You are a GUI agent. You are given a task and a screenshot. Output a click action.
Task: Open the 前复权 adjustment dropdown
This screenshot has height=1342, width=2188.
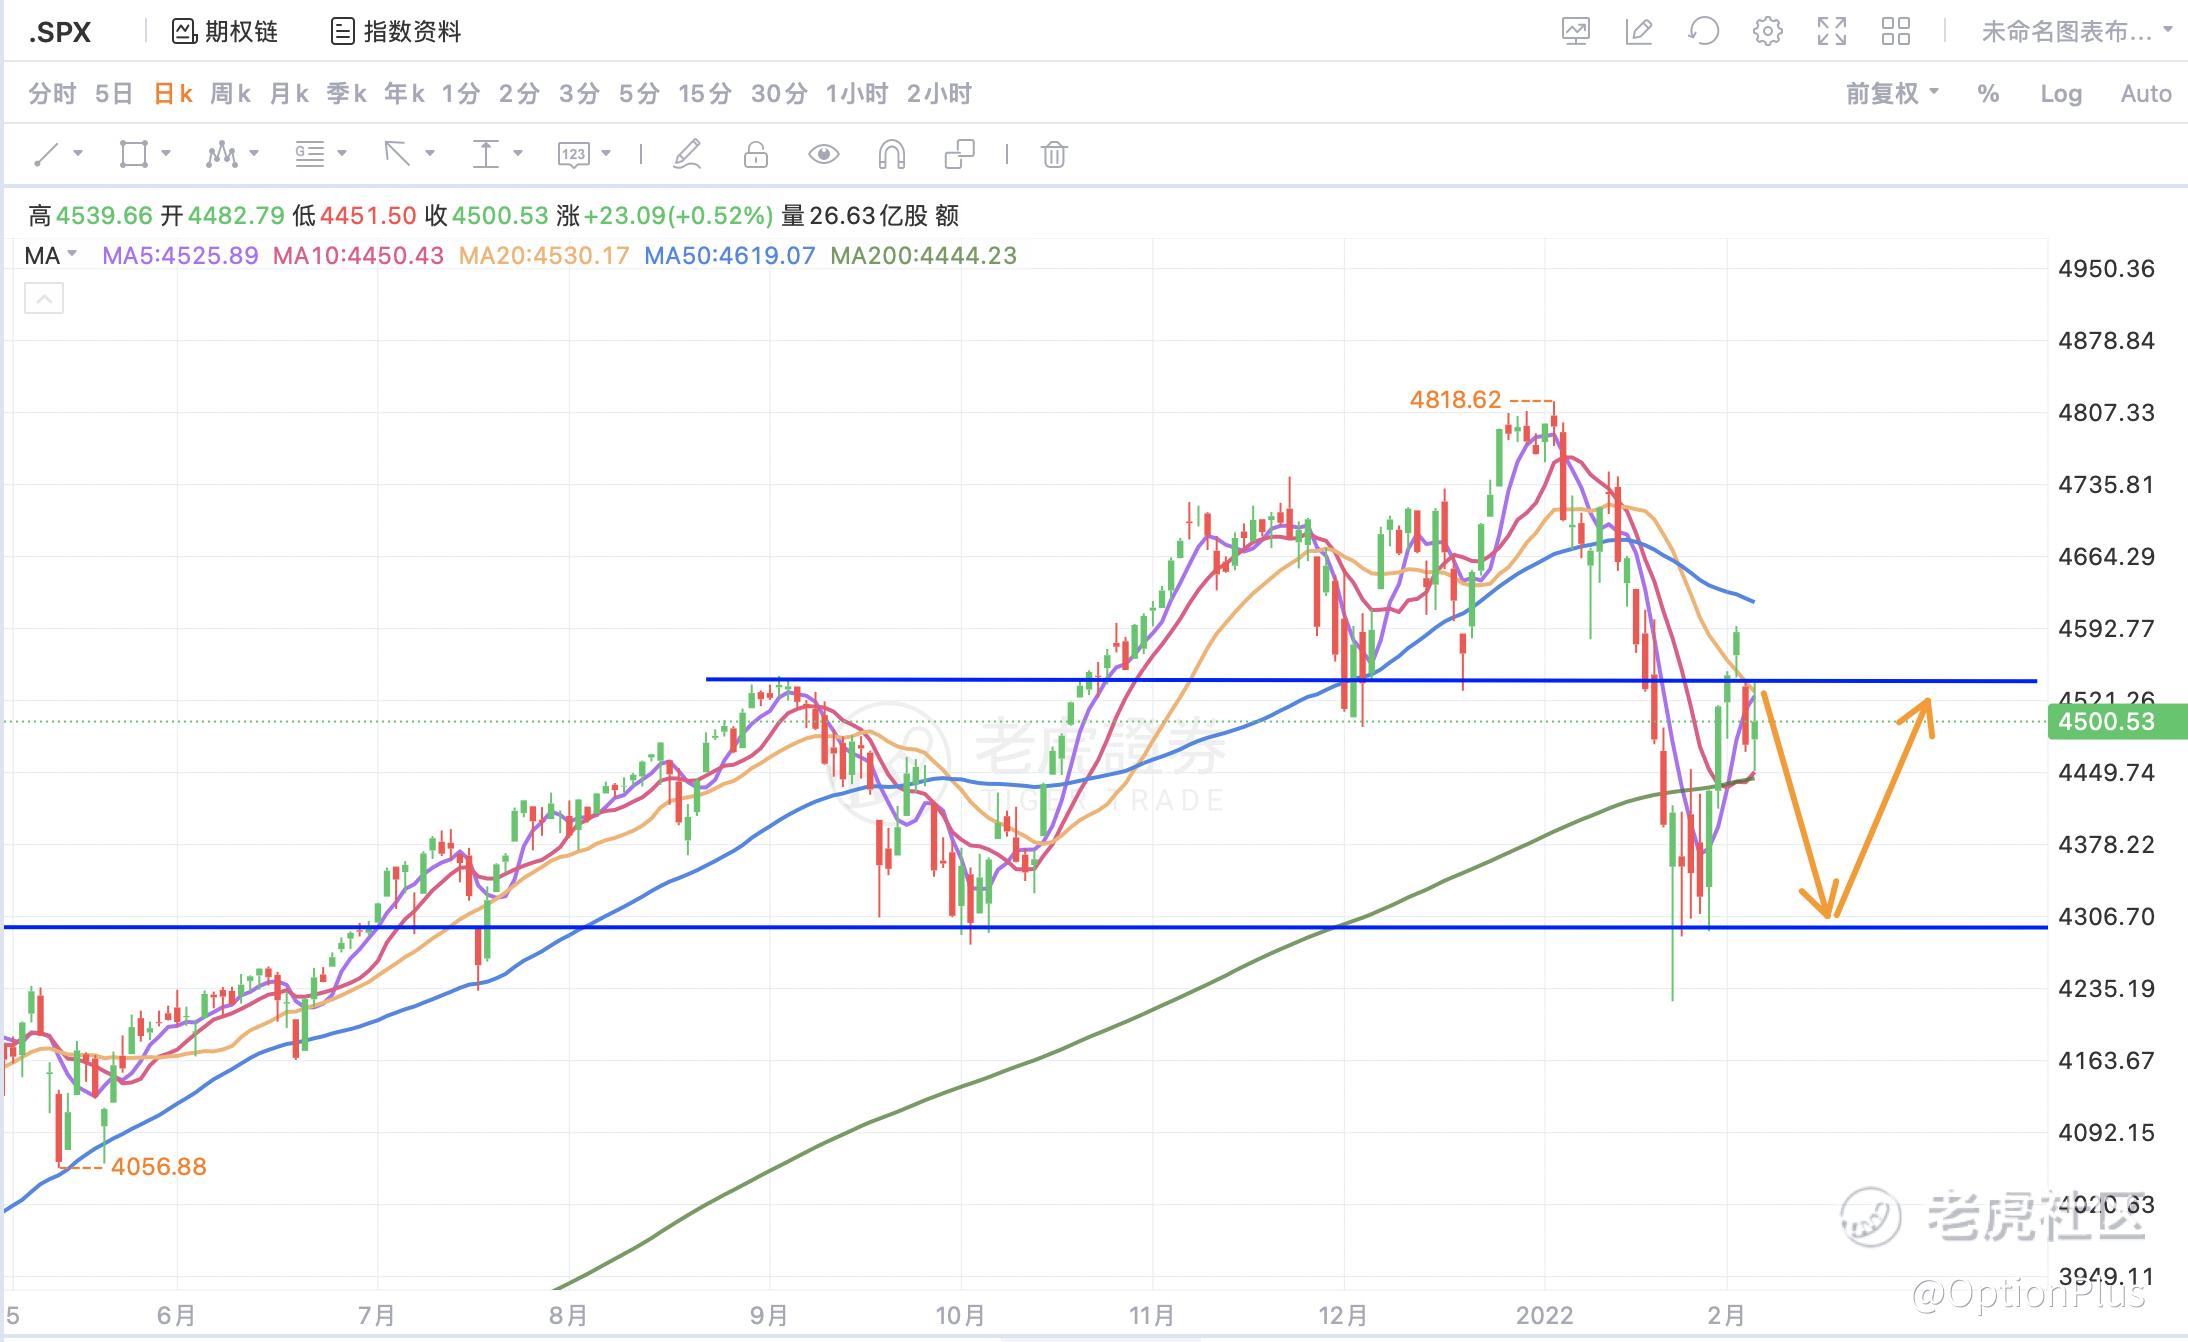coord(1892,94)
